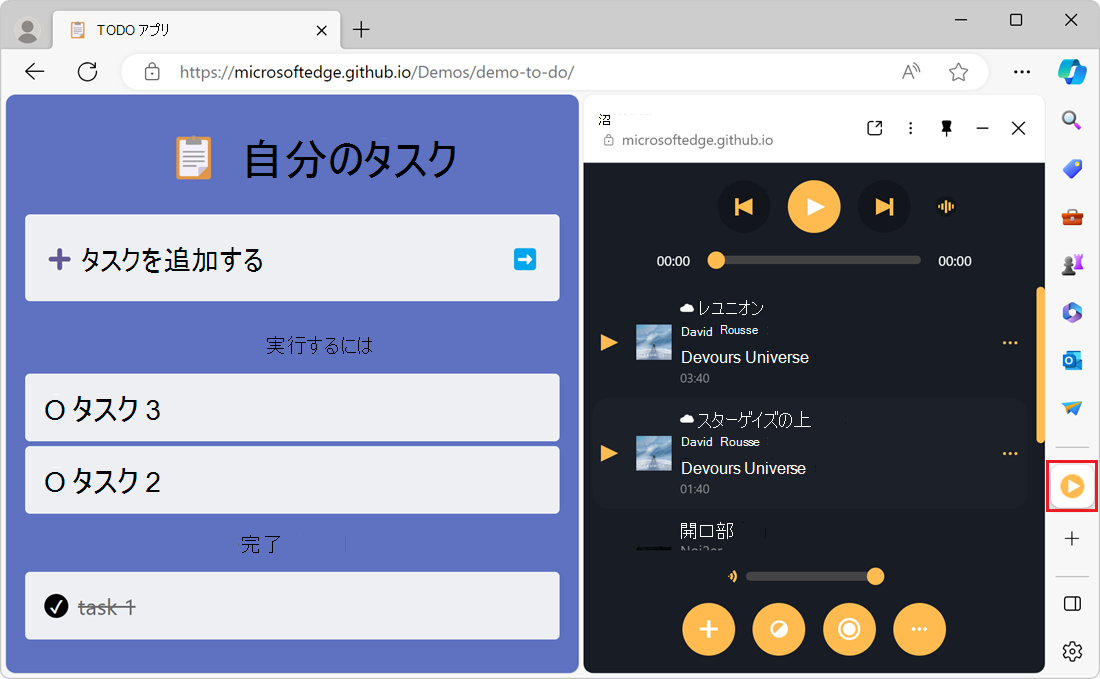Click the Copilot icon at top right
The image size is (1100, 679).
coord(1072,71)
